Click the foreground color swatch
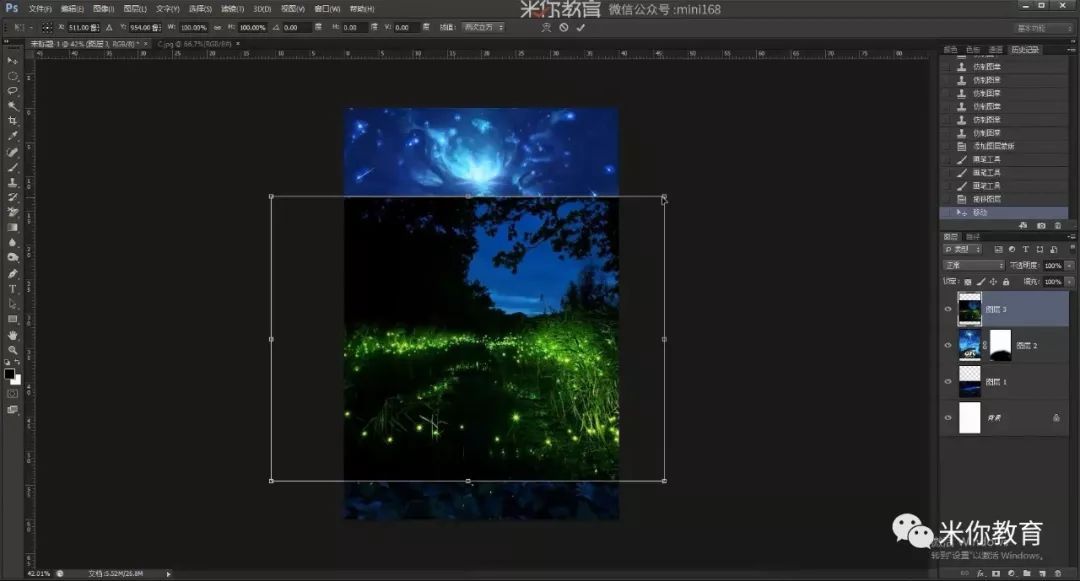 [x=10, y=374]
